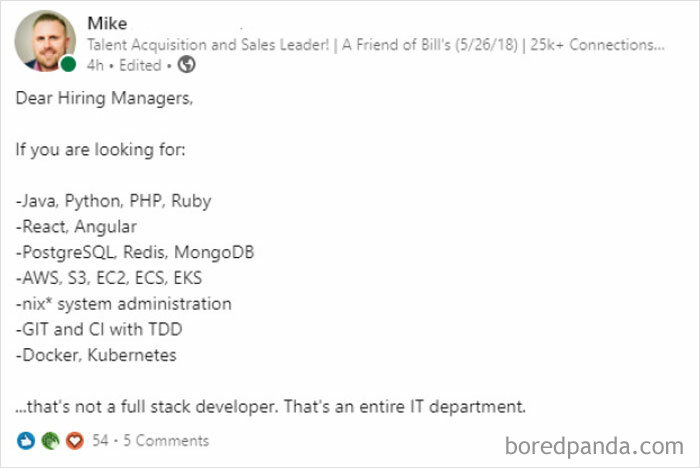700x468 pixels.
Task: Click the green clapping Celebrate reaction icon
Action: 49,440
